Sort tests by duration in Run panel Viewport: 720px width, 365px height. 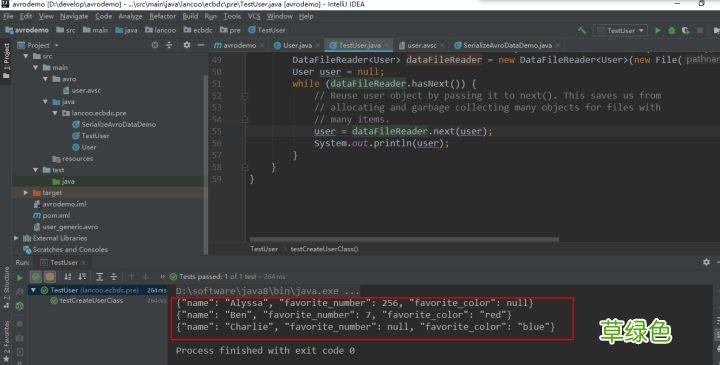82,276
